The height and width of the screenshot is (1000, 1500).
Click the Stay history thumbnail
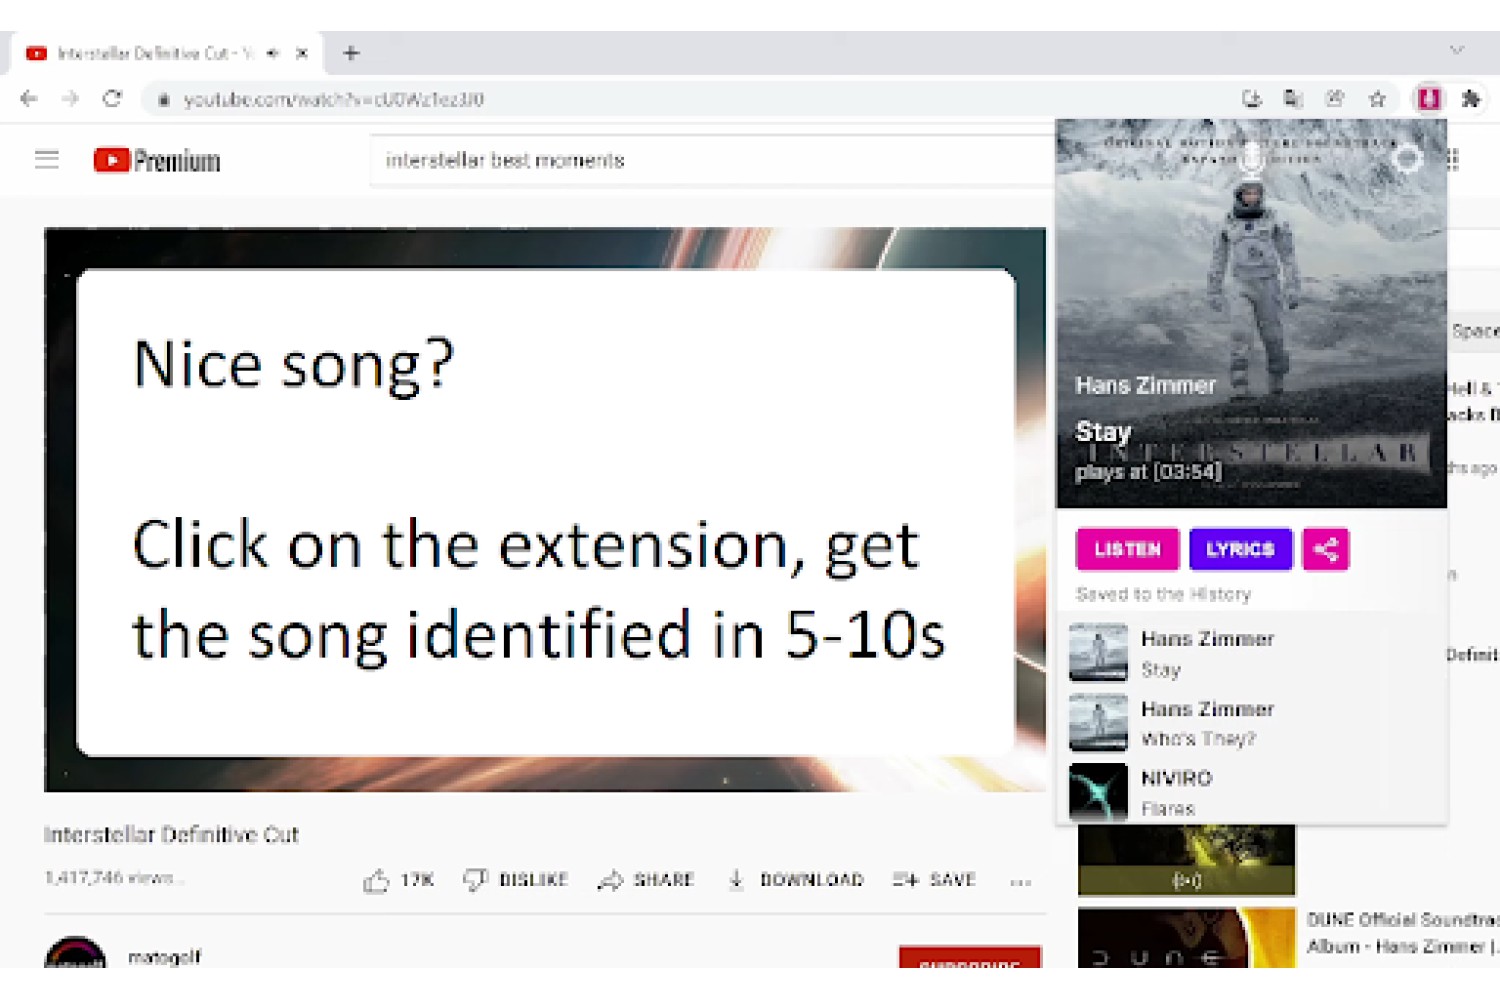click(x=1098, y=653)
